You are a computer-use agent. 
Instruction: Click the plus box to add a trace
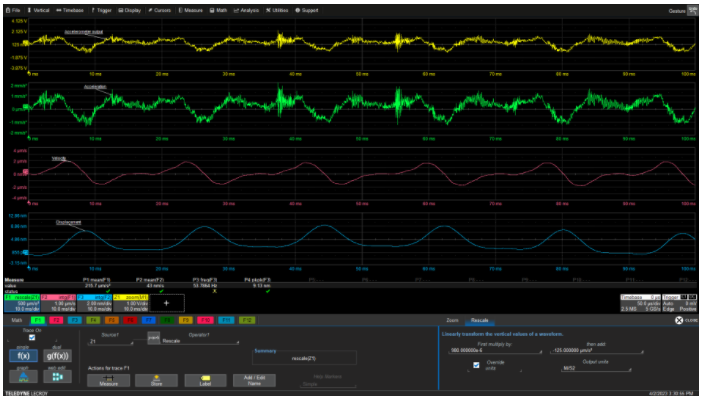pos(167,303)
